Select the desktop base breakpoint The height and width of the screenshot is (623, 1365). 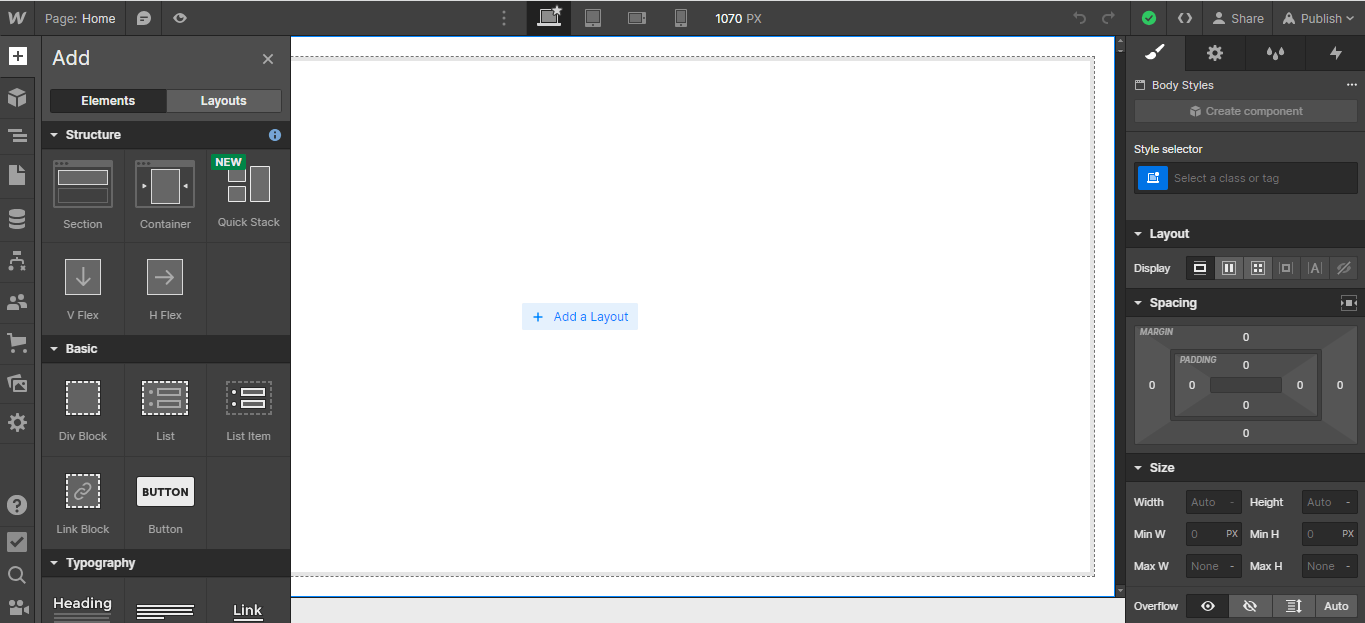click(x=549, y=17)
